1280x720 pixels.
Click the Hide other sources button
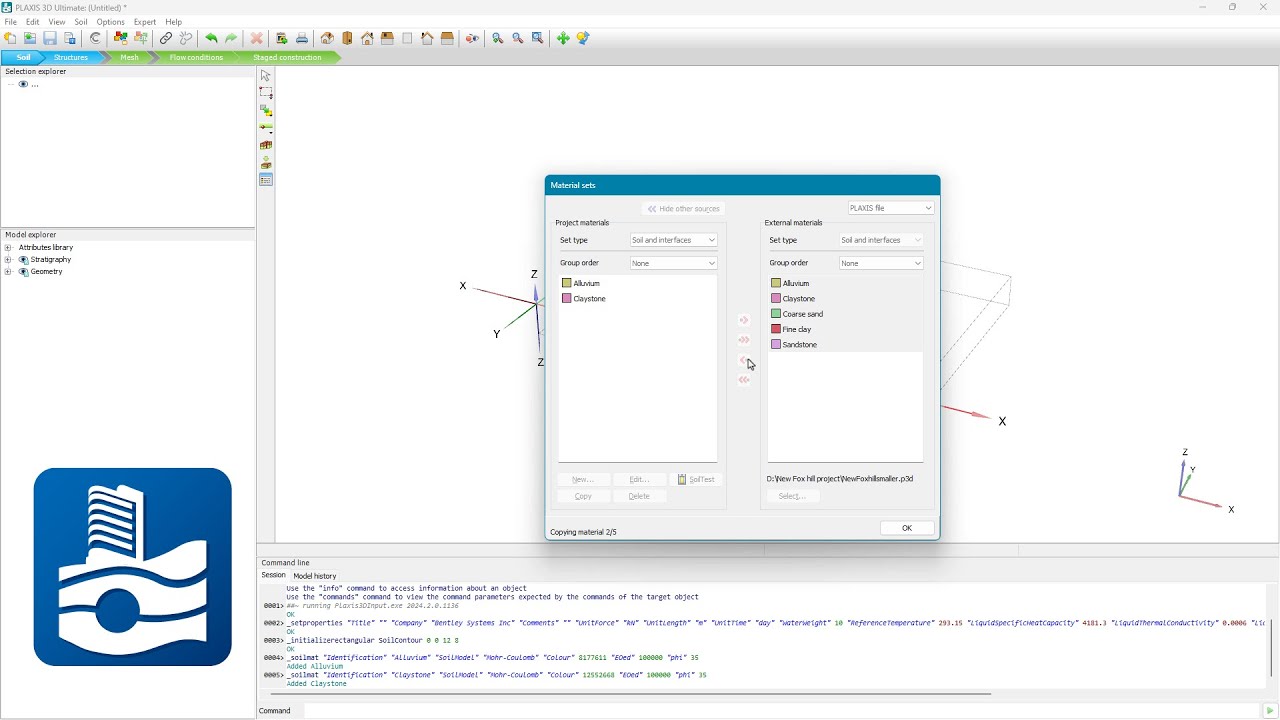(x=684, y=209)
